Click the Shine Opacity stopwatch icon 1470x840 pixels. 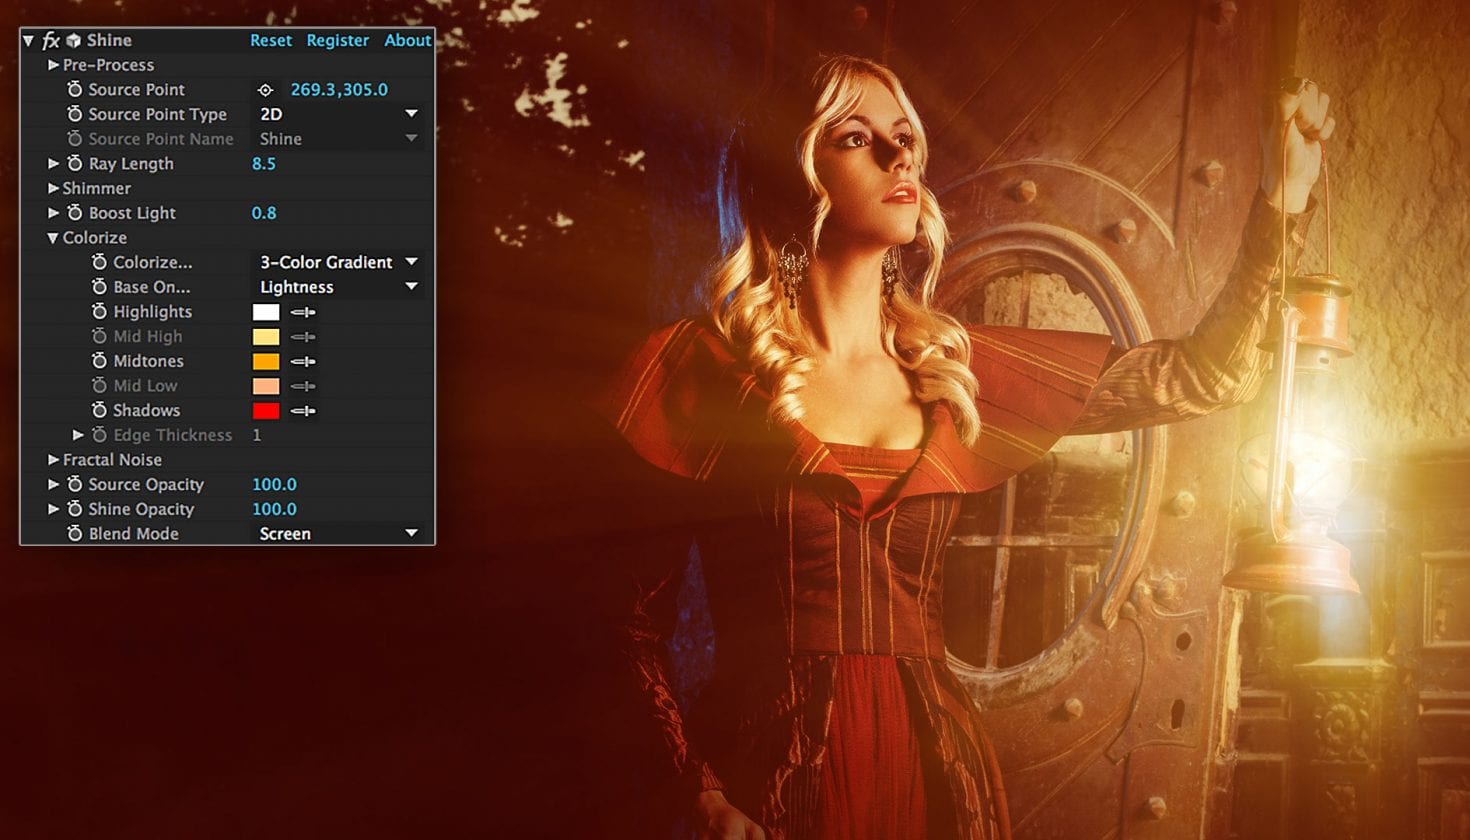point(74,509)
